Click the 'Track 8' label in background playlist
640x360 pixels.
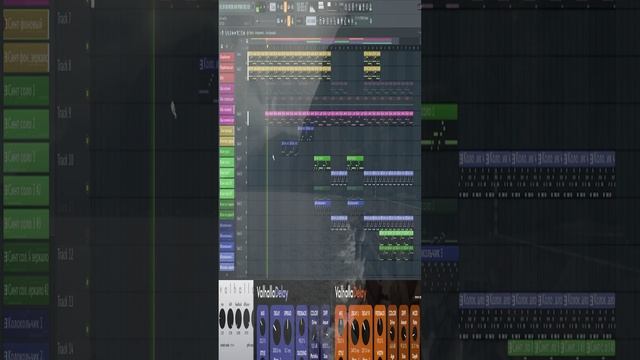tap(64, 66)
